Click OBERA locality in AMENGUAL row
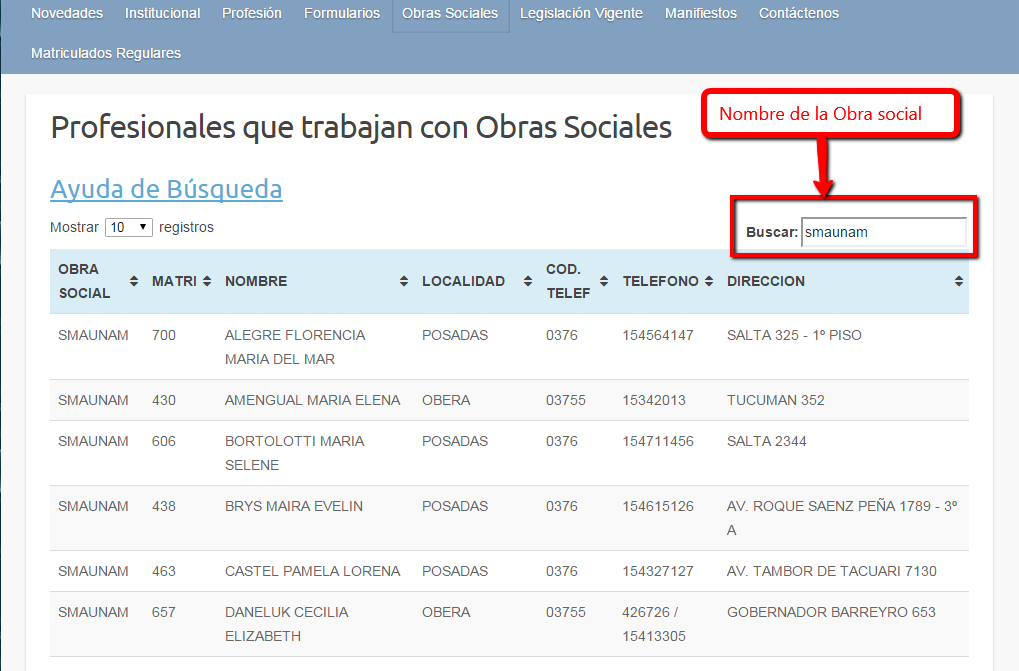The height and width of the screenshot is (671, 1019). 446,400
